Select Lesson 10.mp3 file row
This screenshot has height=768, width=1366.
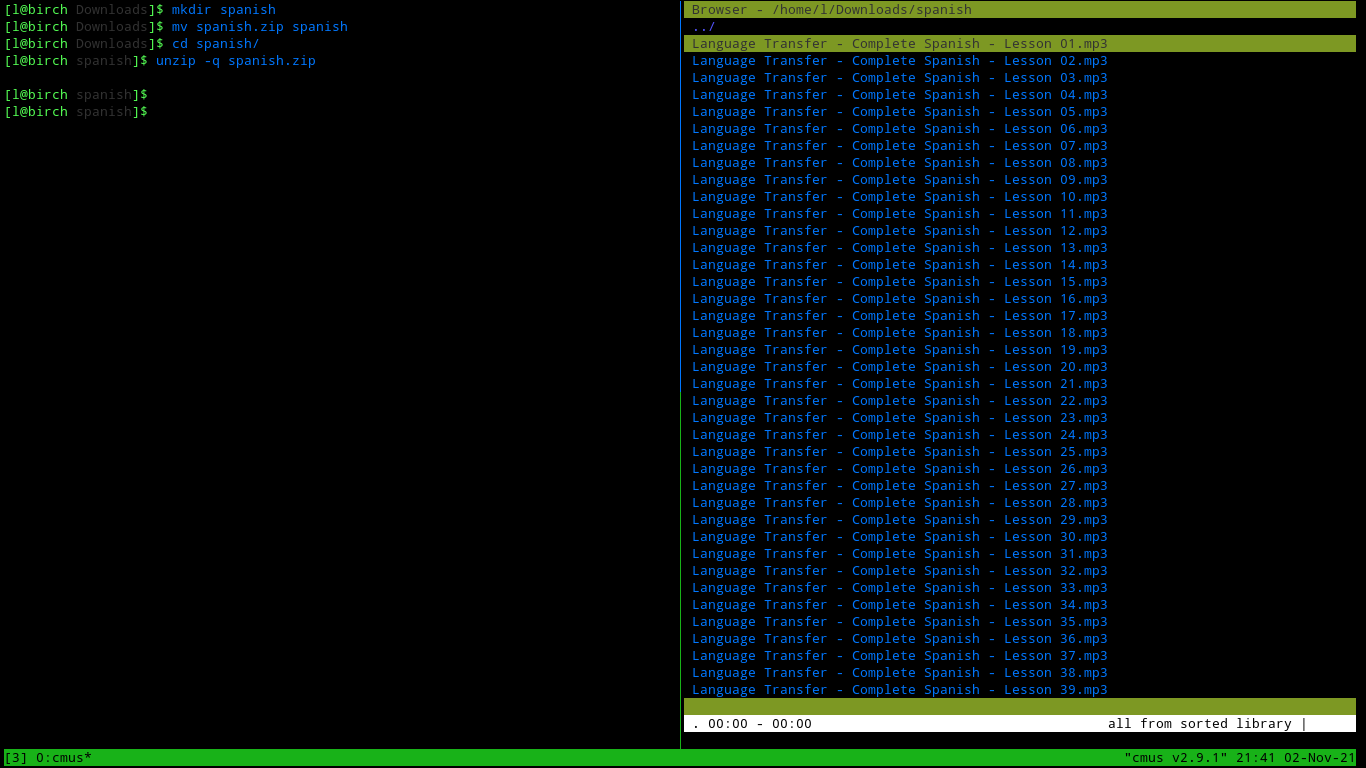(x=1020, y=196)
